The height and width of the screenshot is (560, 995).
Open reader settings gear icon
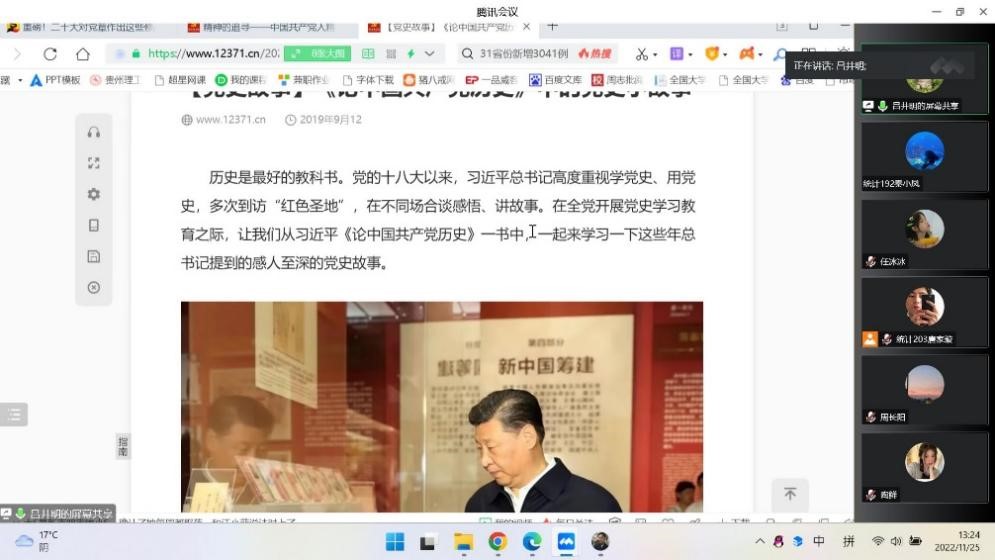(94, 194)
